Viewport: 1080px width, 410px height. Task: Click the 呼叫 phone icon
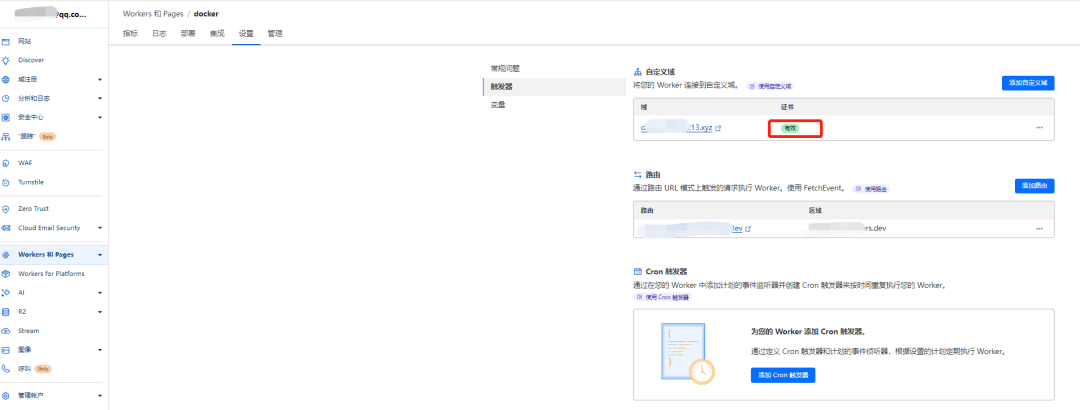[6, 369]
